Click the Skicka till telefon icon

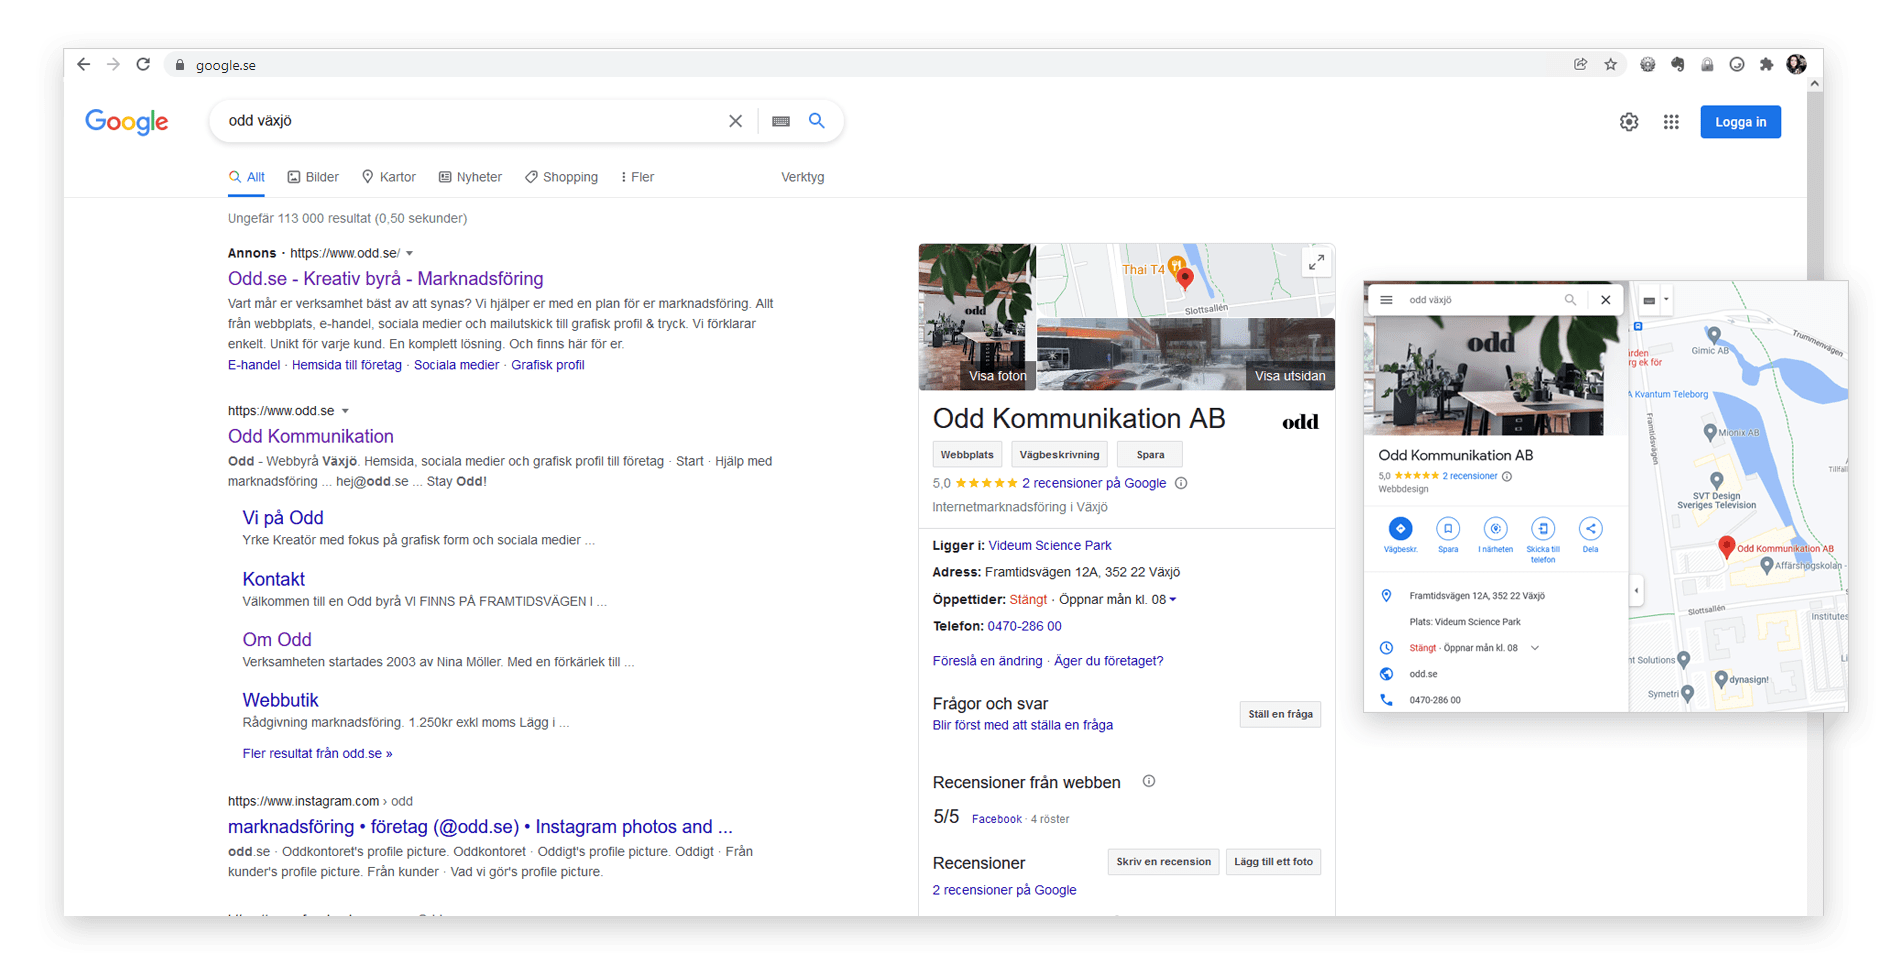point(1543,529)
